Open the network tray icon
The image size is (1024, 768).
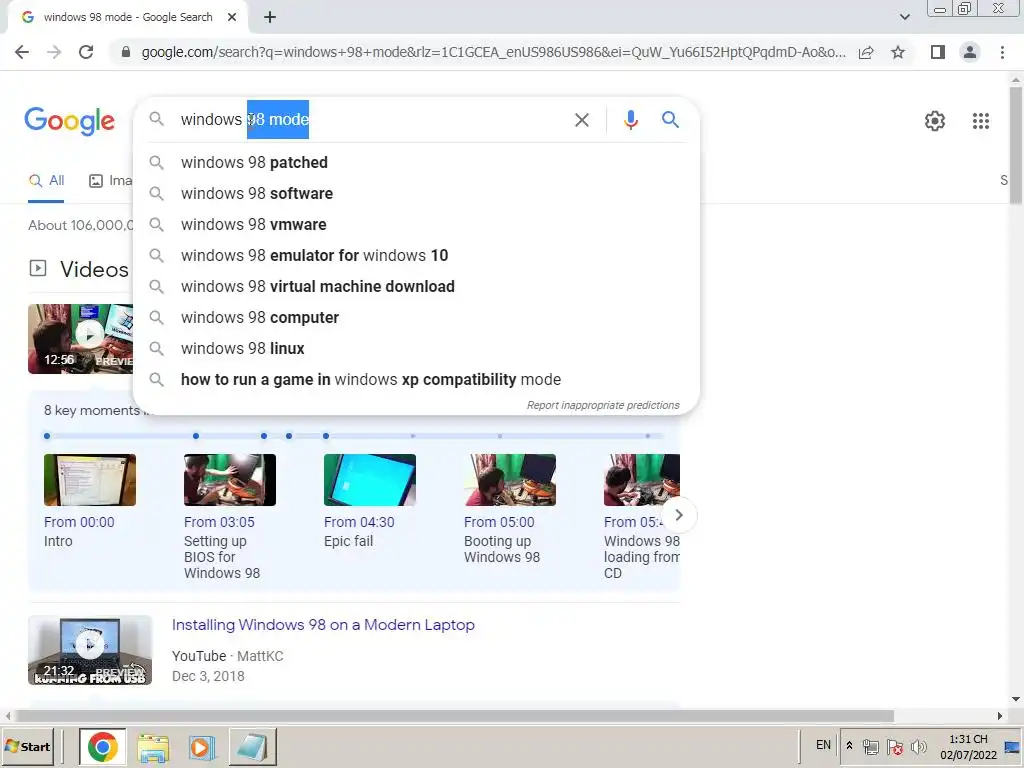tap(871, 746)
